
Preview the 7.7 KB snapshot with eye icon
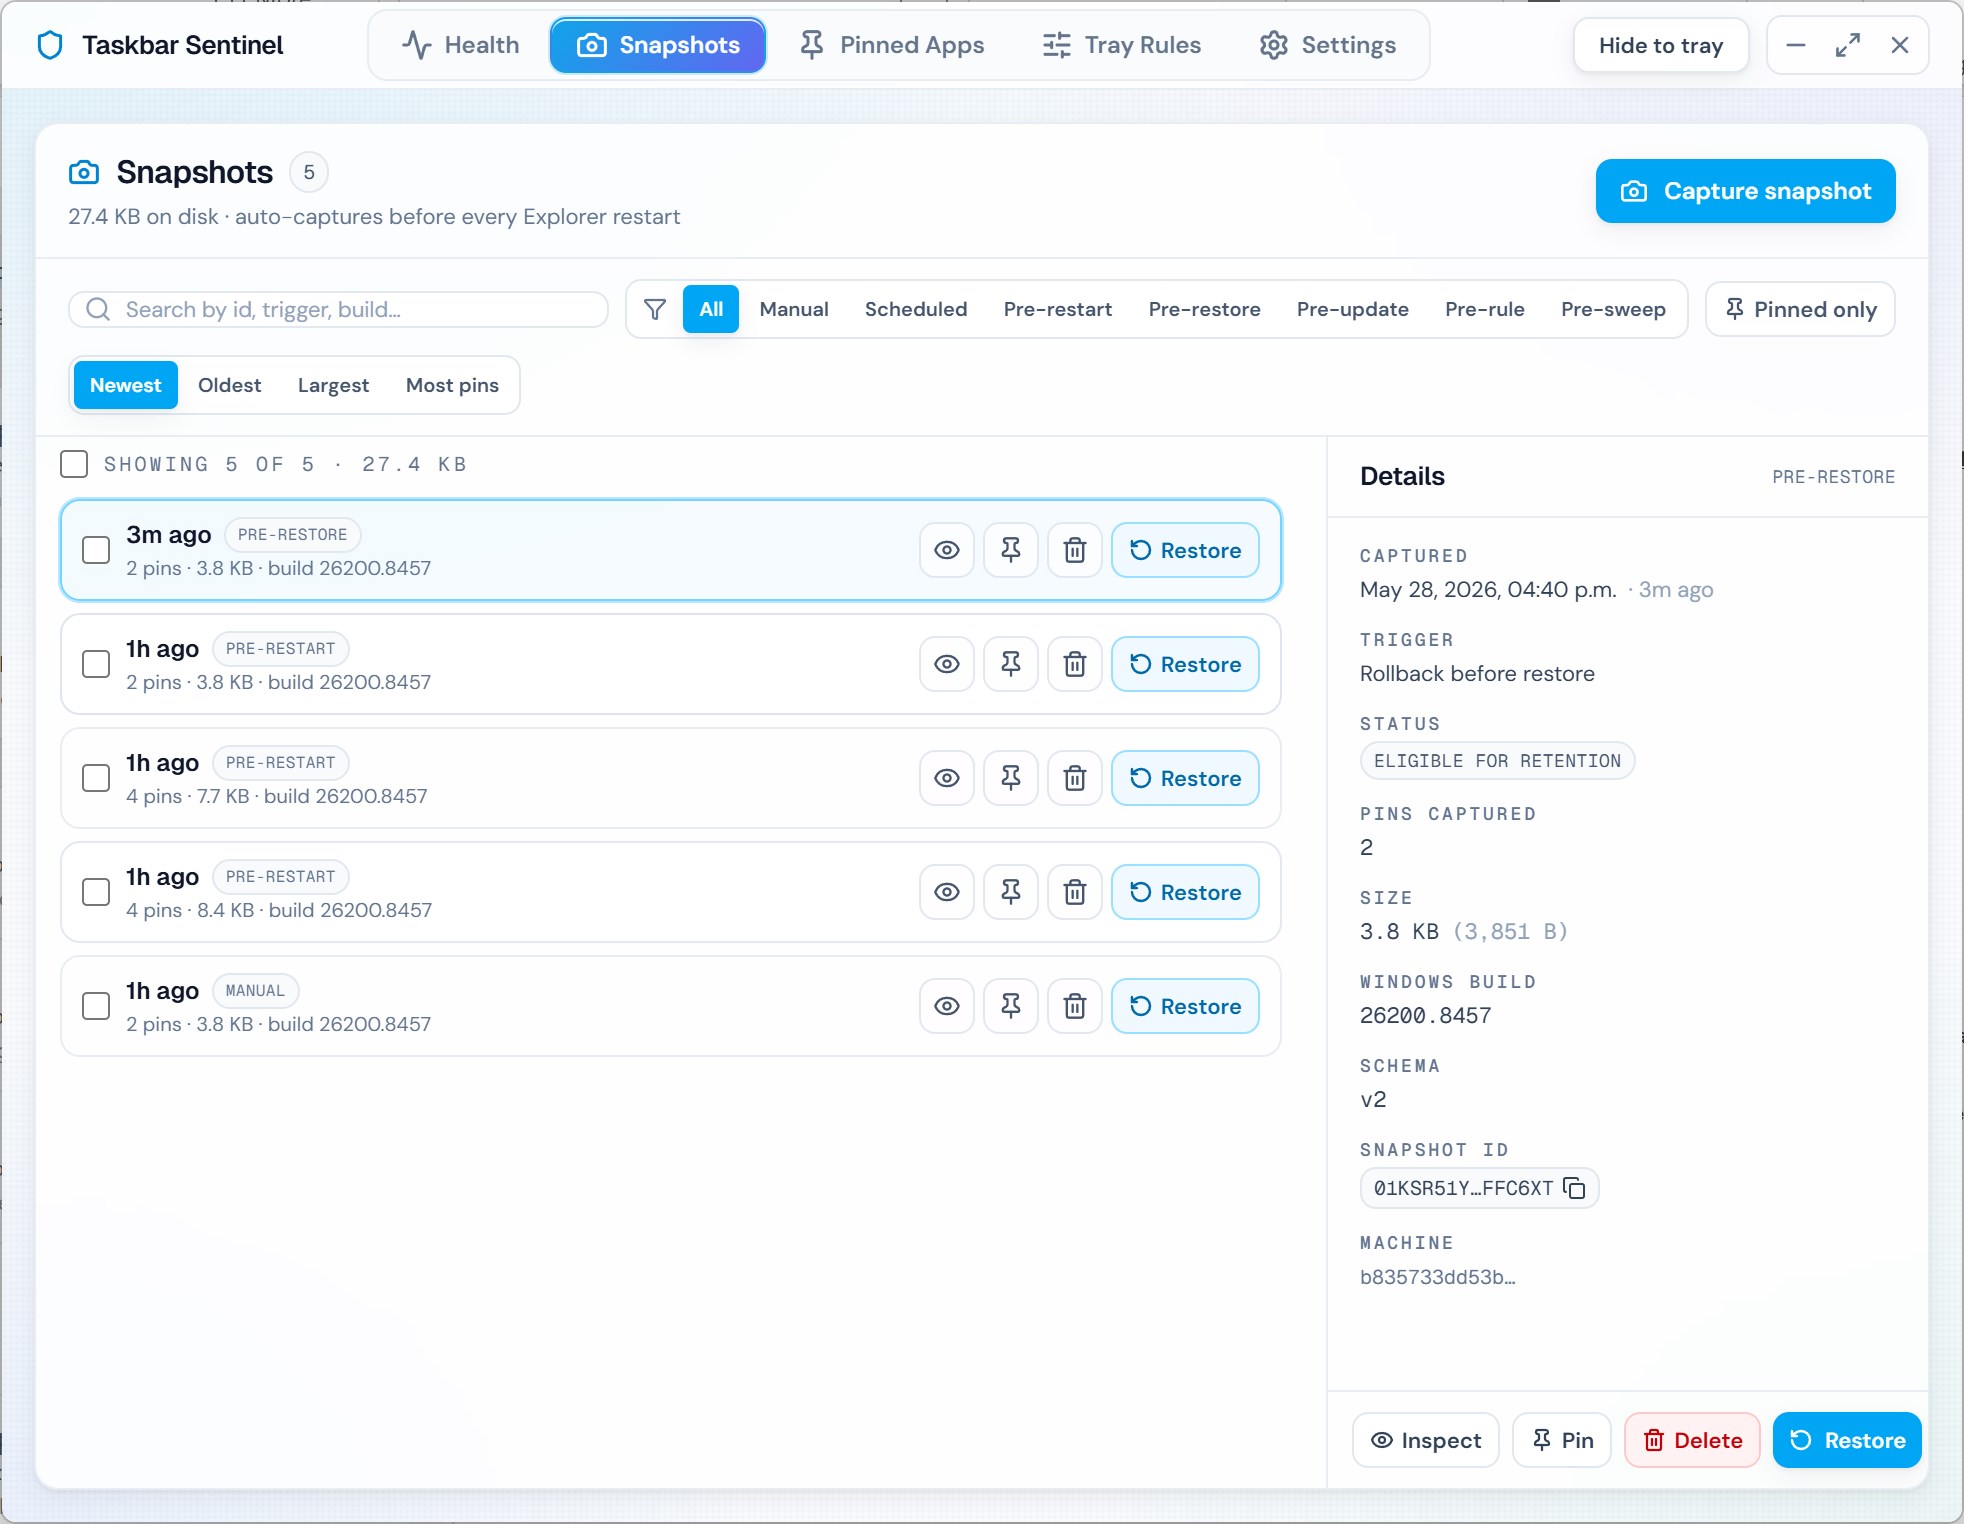[946, 778]
